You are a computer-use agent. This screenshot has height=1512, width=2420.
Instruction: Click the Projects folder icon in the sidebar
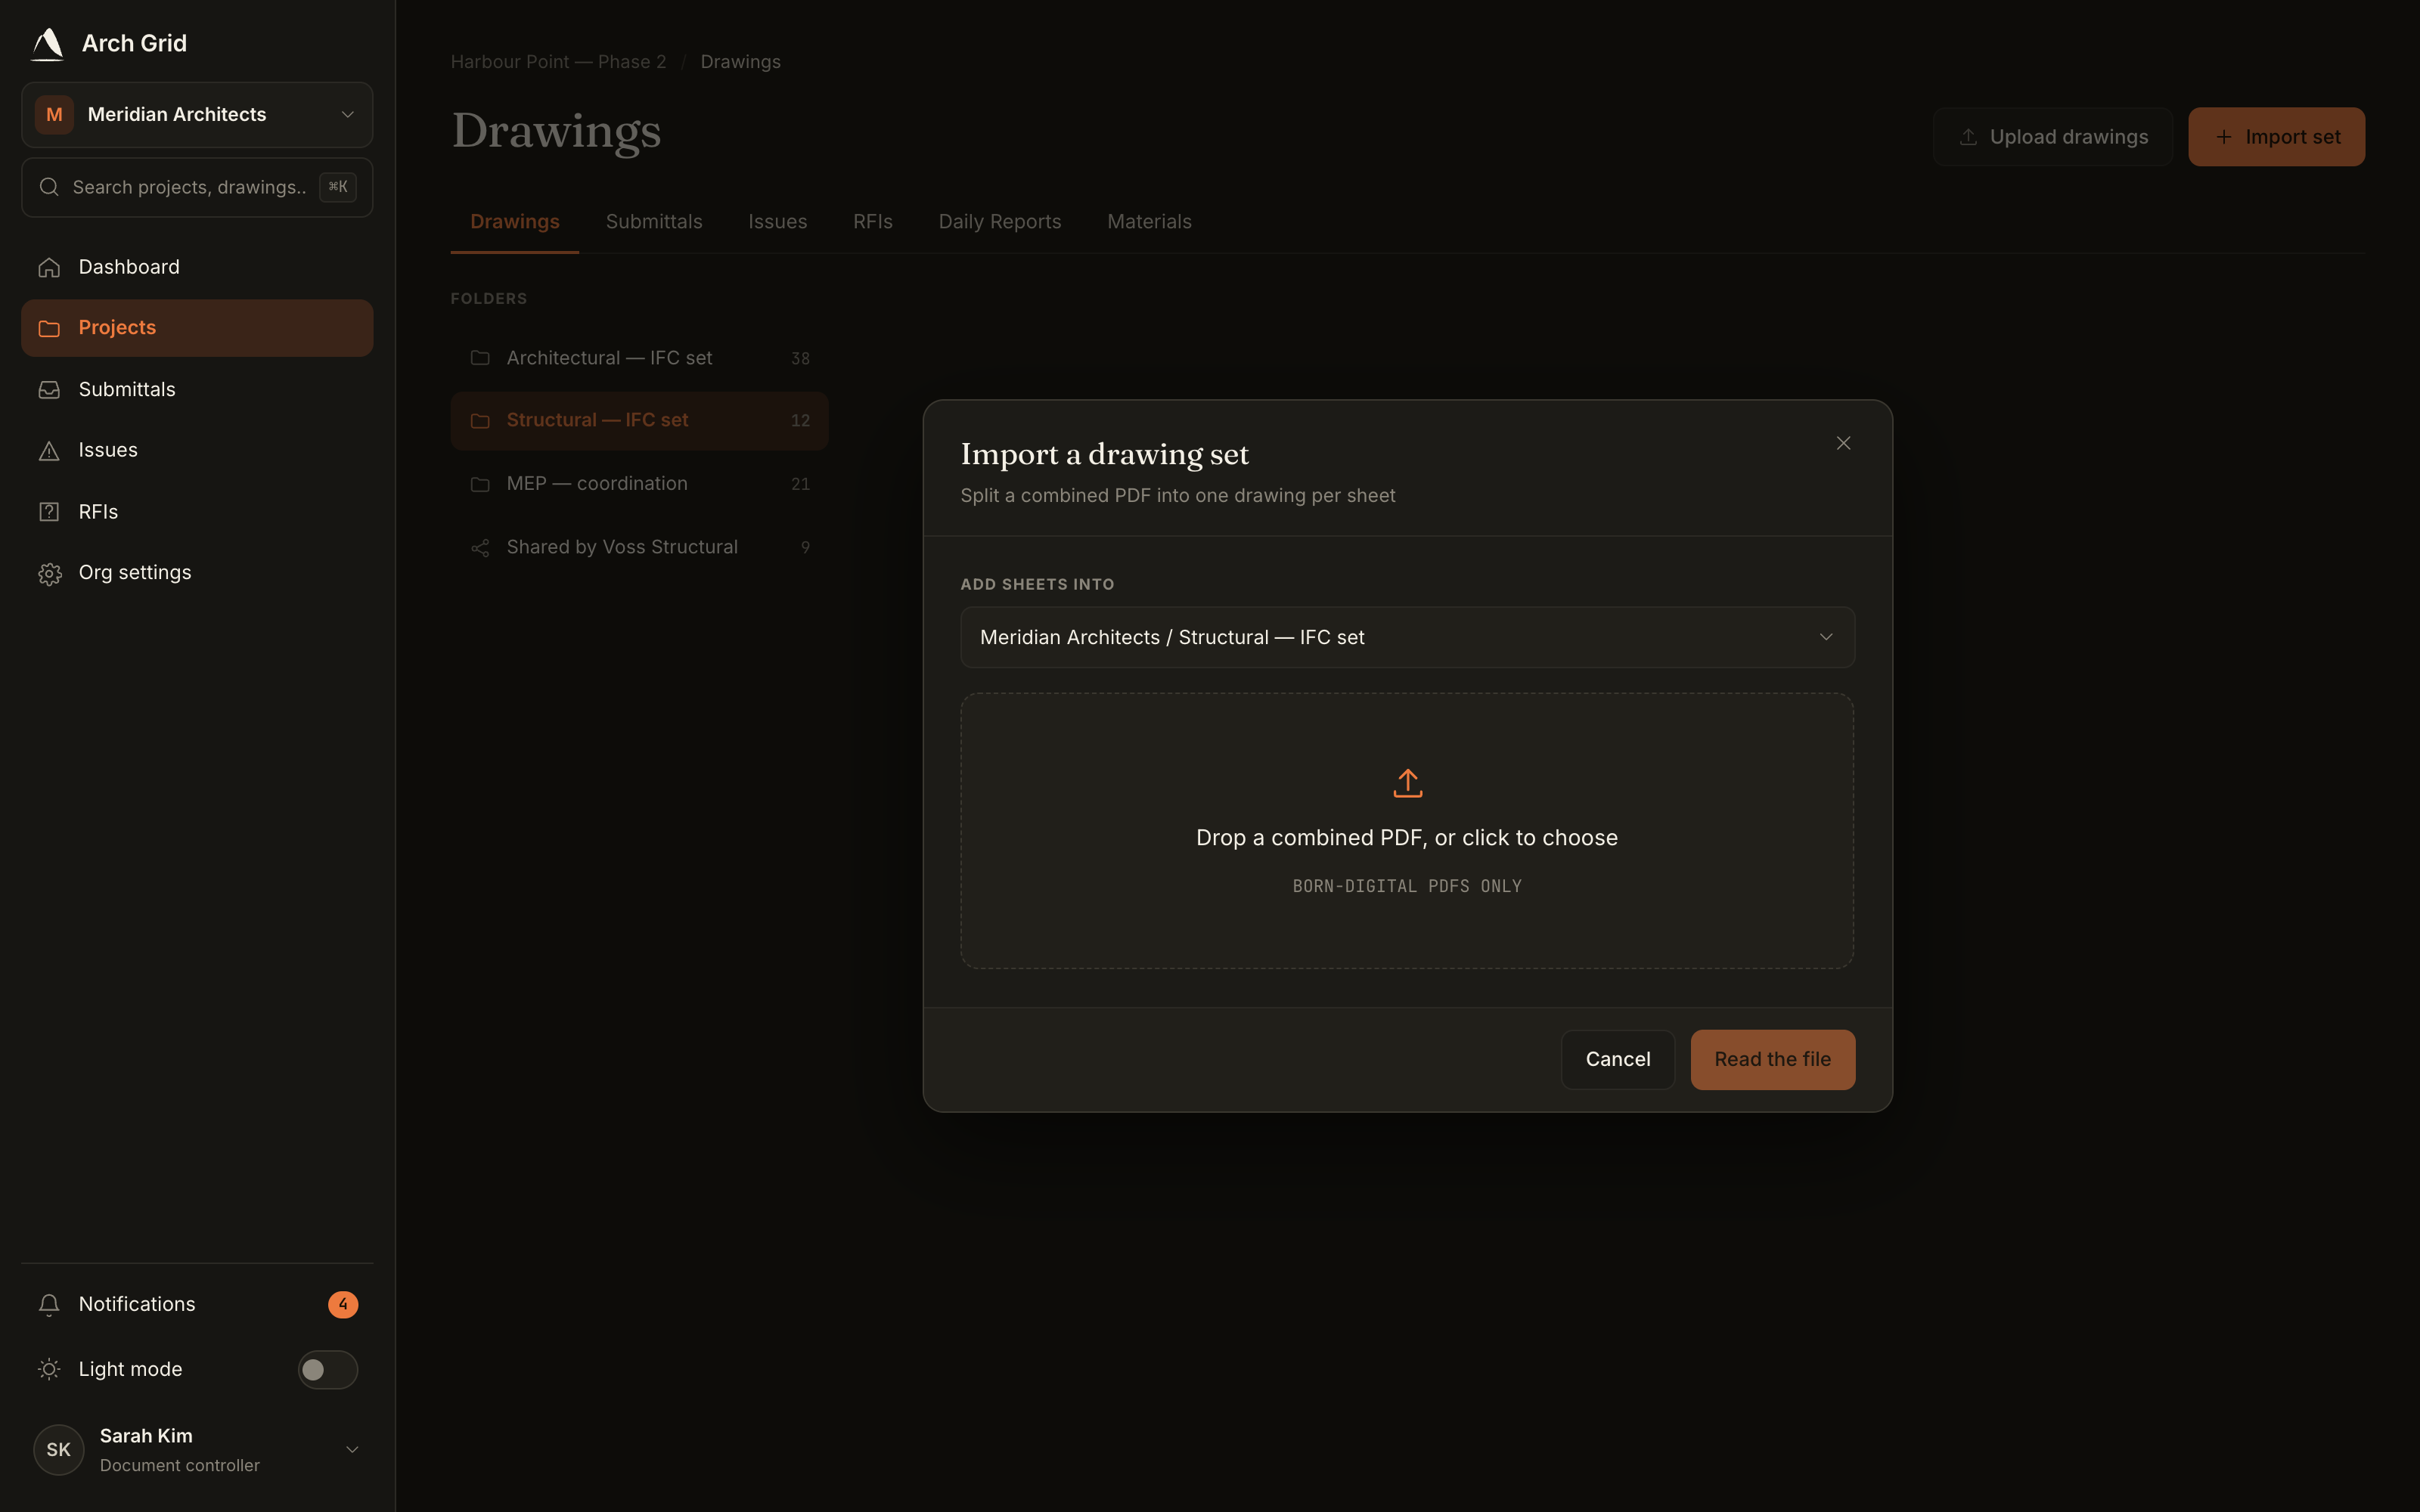pyautogui.click(x=49, y=328)
